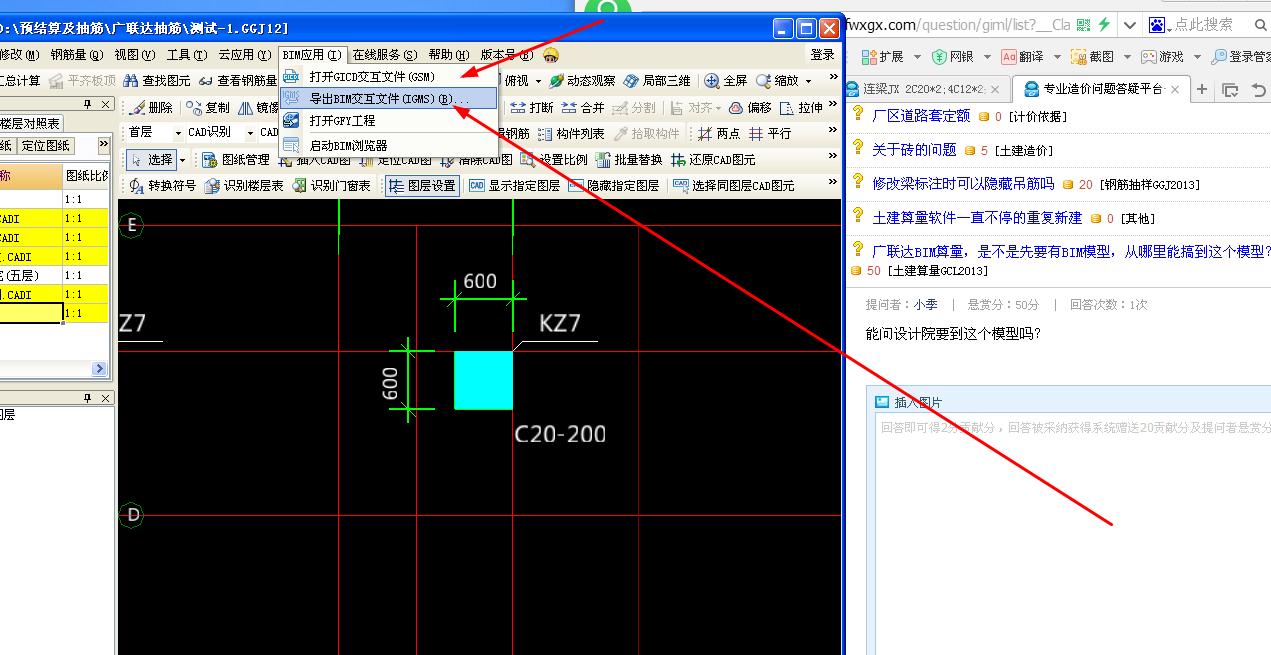Click 显示指定图层 tool

pos(514,185)
